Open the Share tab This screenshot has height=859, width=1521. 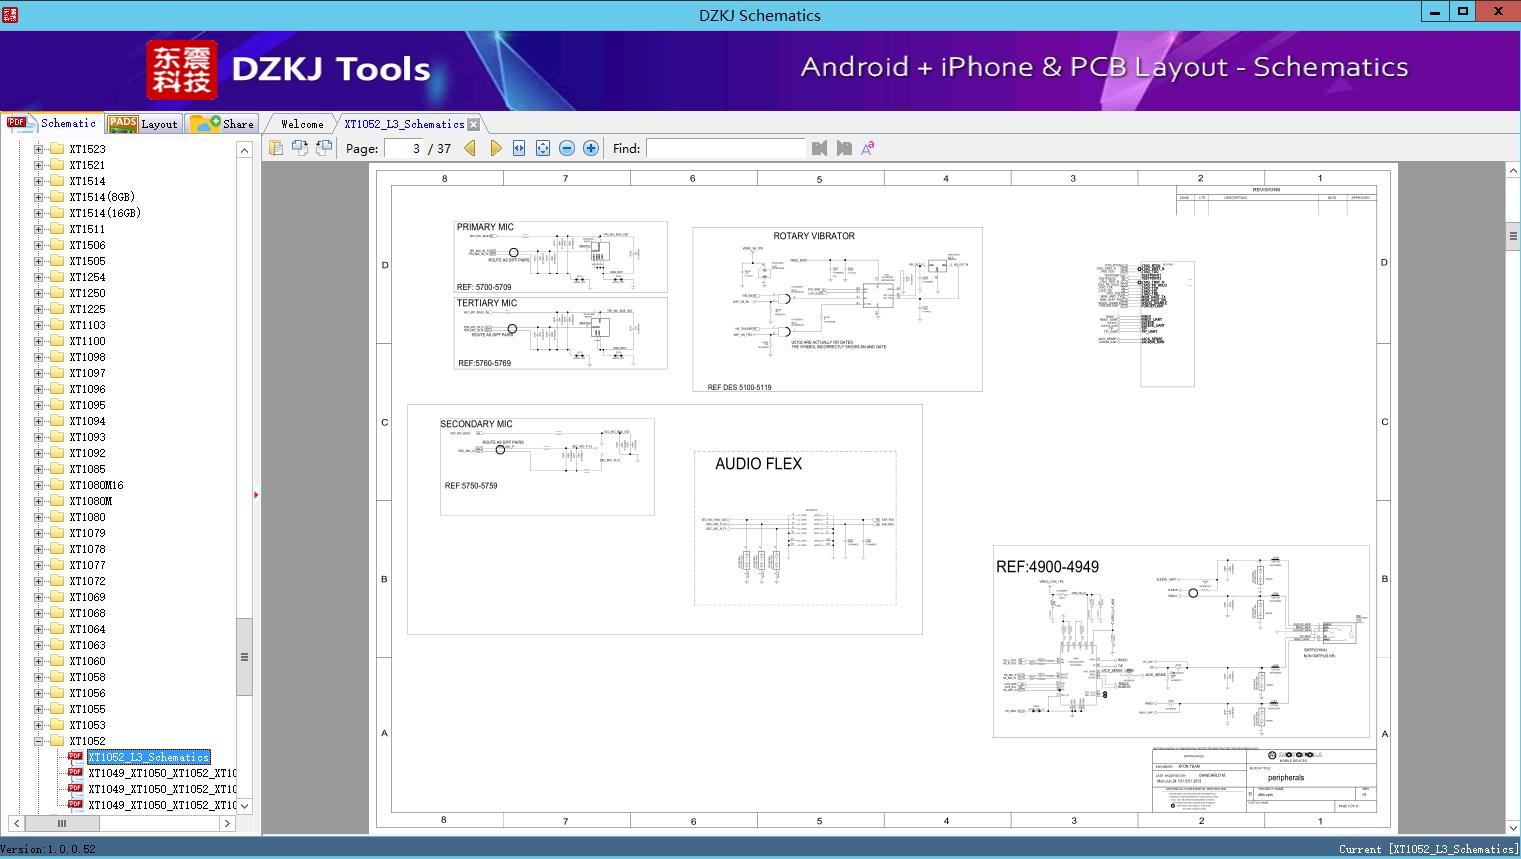[x=223, y=124]
